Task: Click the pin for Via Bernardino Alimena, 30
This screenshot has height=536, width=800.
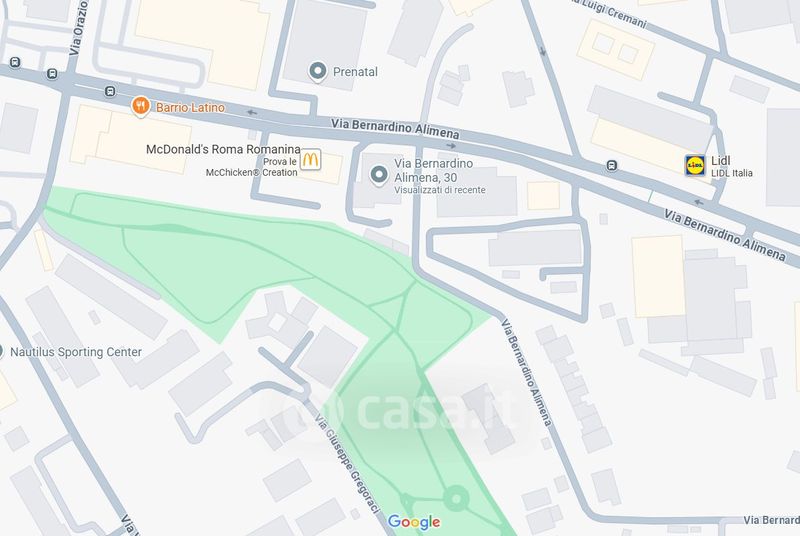Action: (x=379, y=175)
